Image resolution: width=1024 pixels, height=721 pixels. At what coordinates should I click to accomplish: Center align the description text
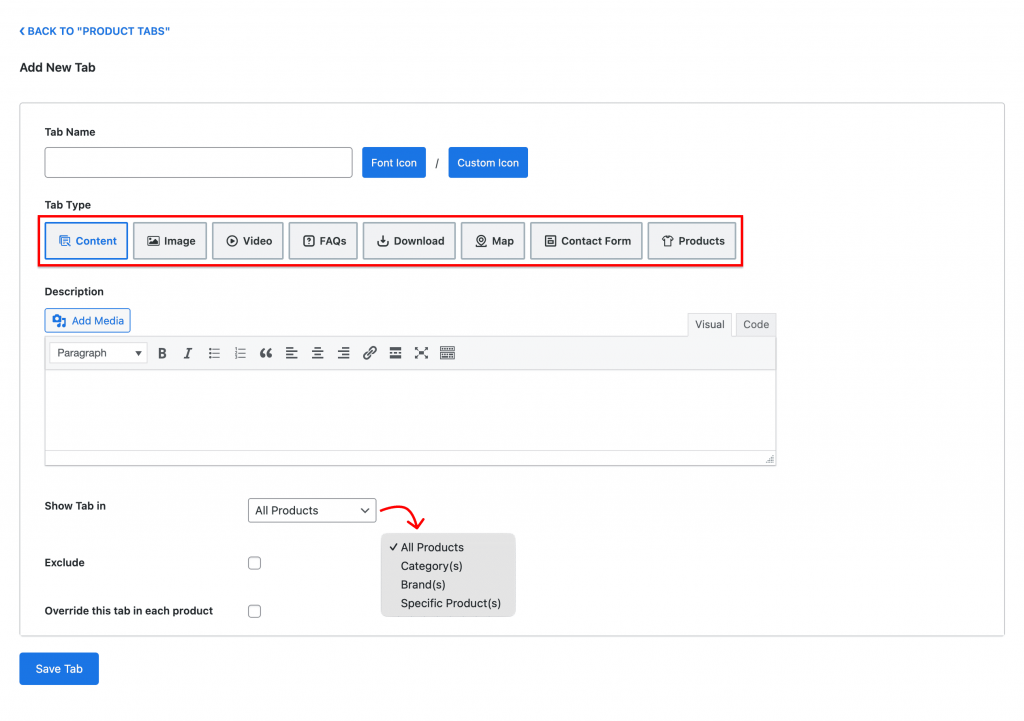[318, 353]
